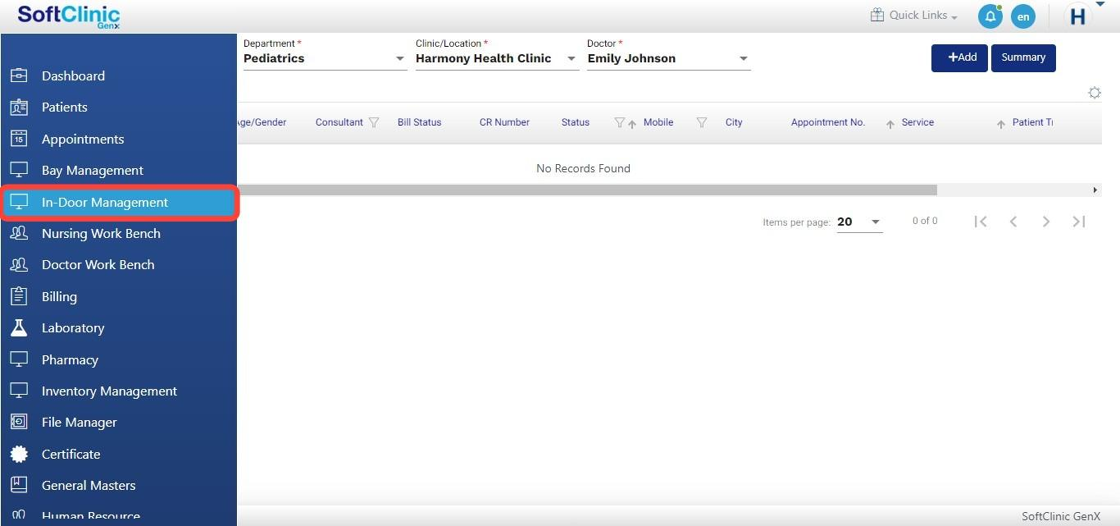
Task: Open the Department dropdown showing Pediatrics
Action: 324,59
